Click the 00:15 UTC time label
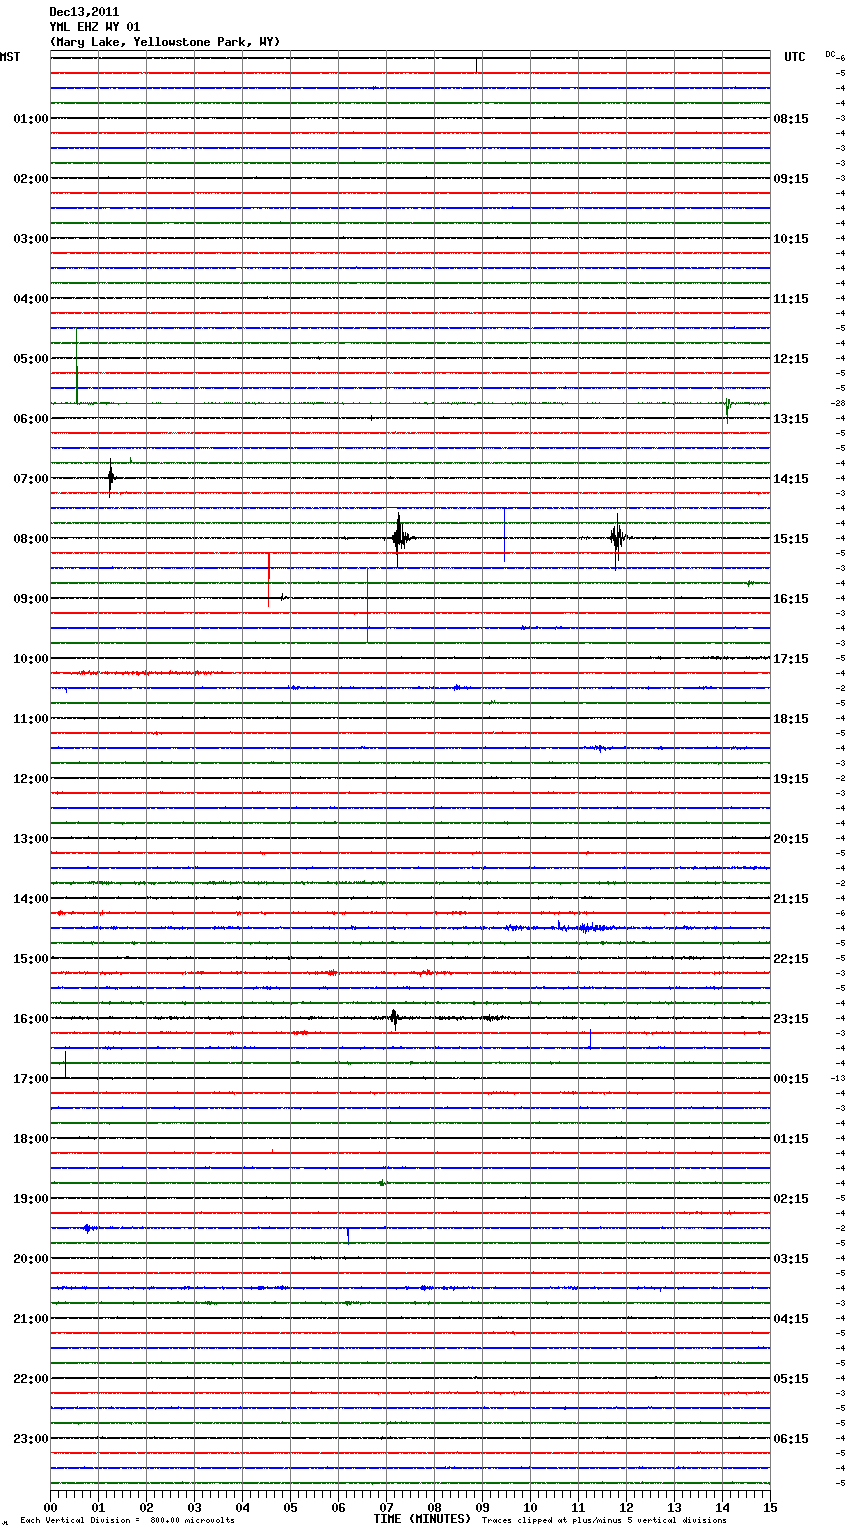 (x=791, y=1078)
